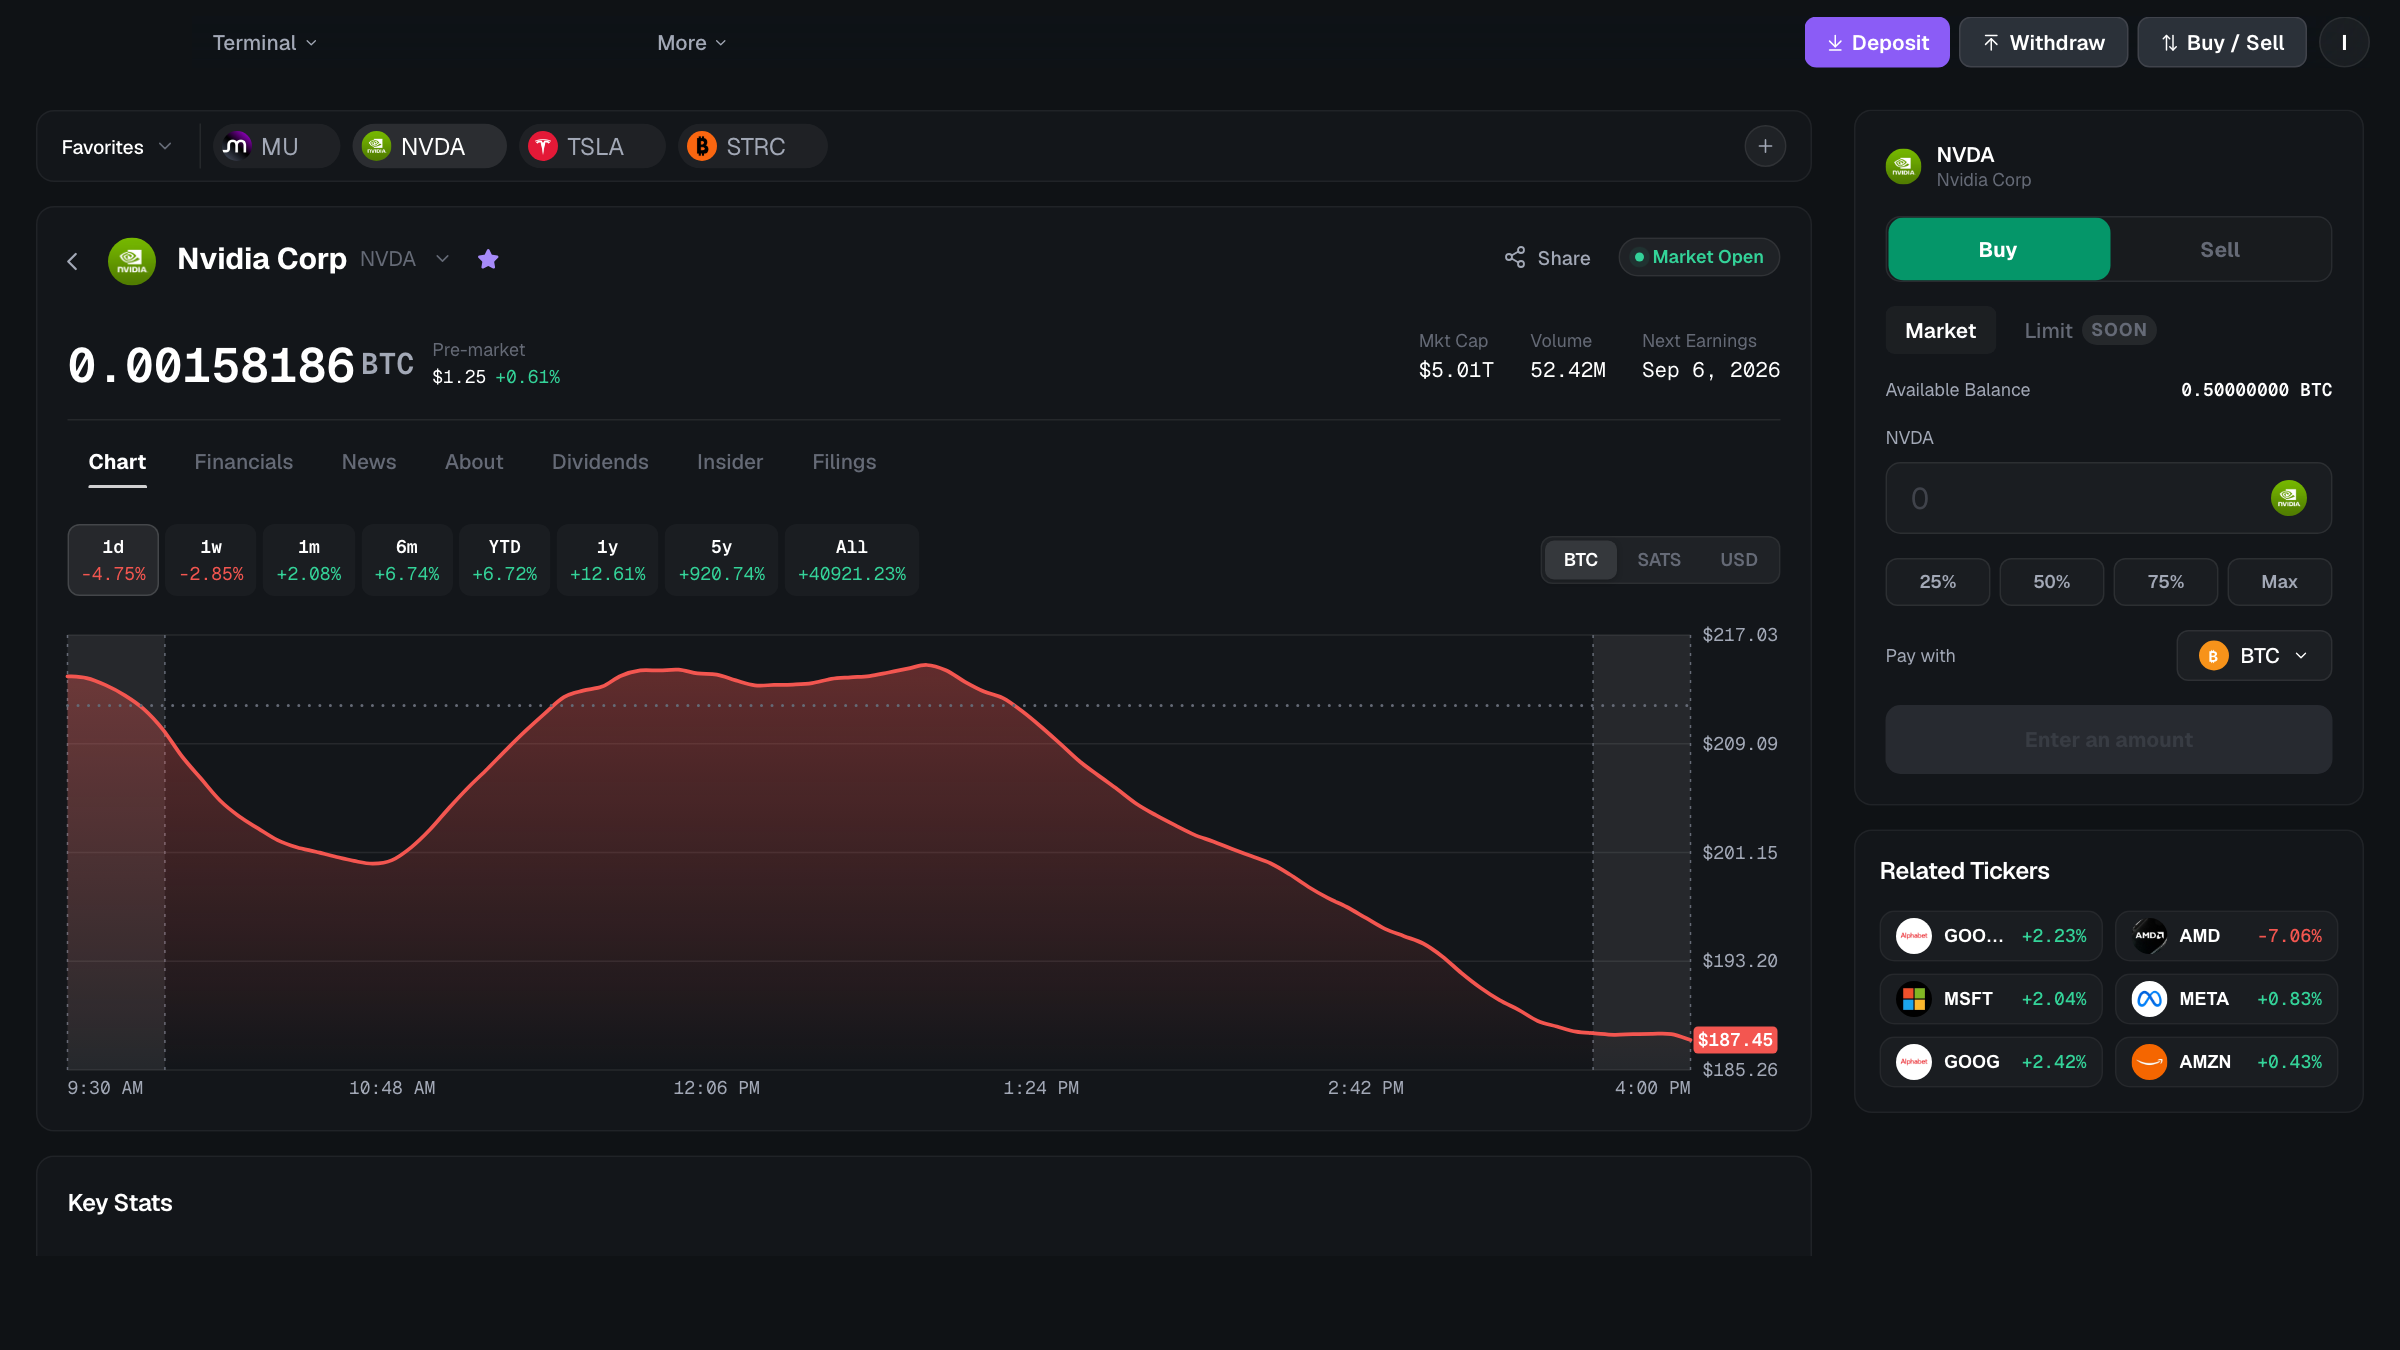Open the AMZN related ticker
Image resolution: width=2400 pixels, height=1350 pixels.
coord(2226,1062)
